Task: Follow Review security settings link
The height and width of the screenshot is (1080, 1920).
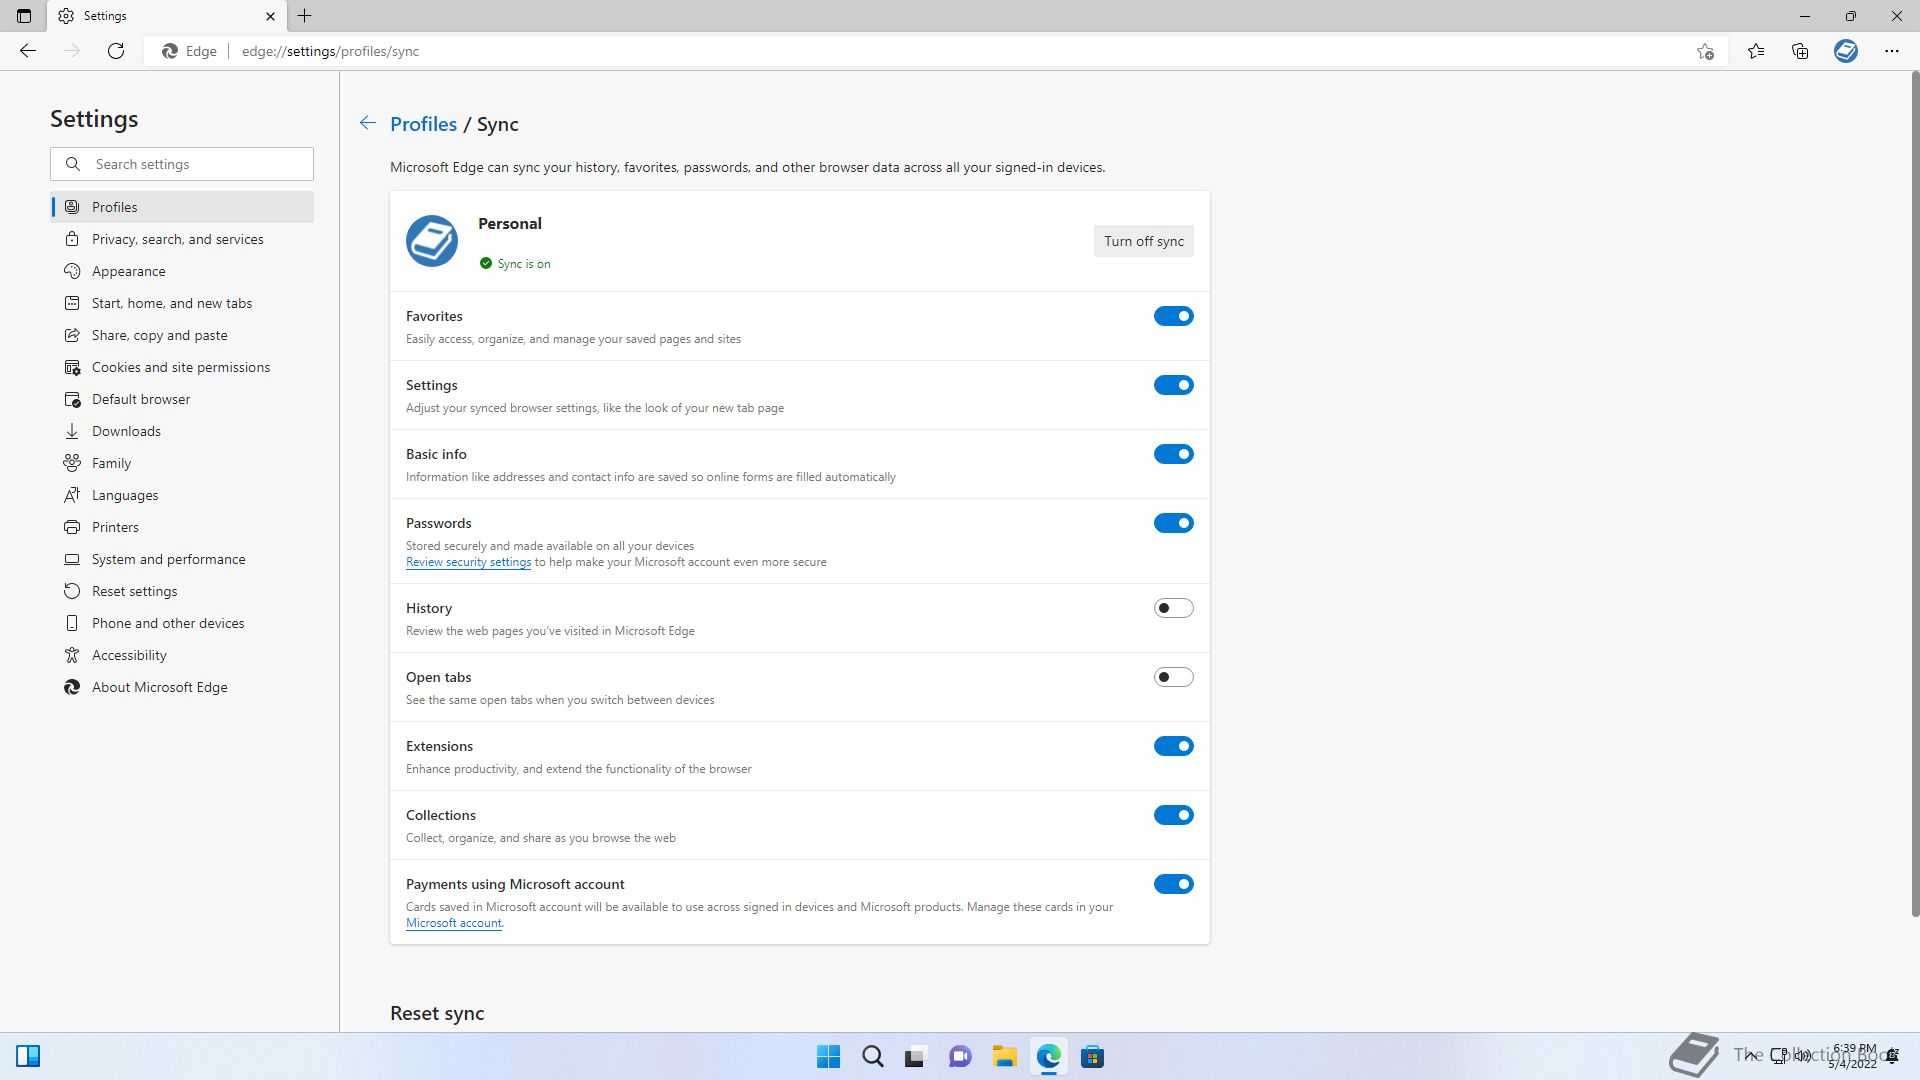Action: click(468, 562)
